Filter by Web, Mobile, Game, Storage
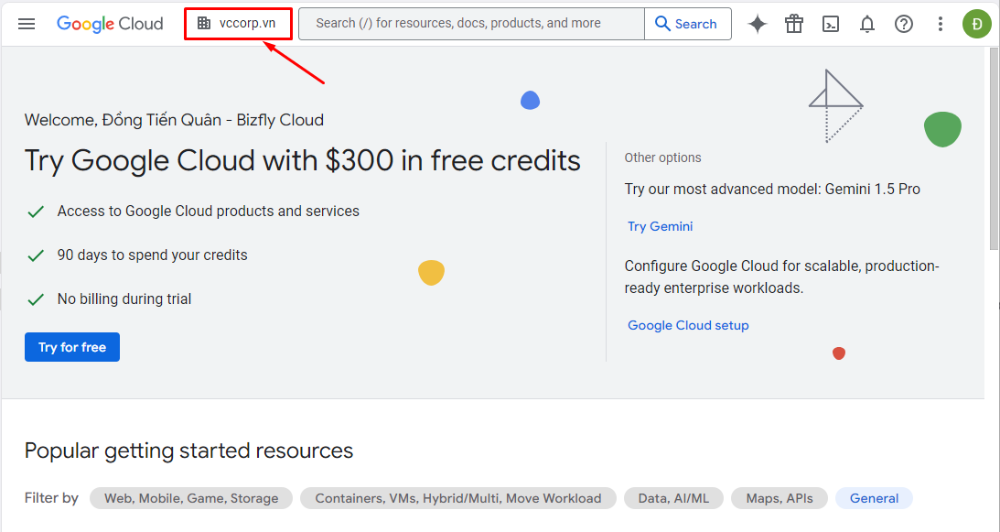 click(x=191, y=498)
